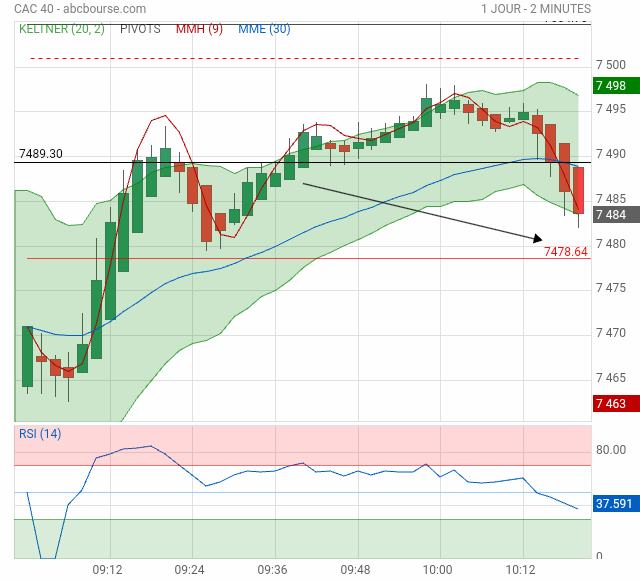Click the red 7 463 price tag
Screen dimensions: 640x580
(x=616, y=404)
